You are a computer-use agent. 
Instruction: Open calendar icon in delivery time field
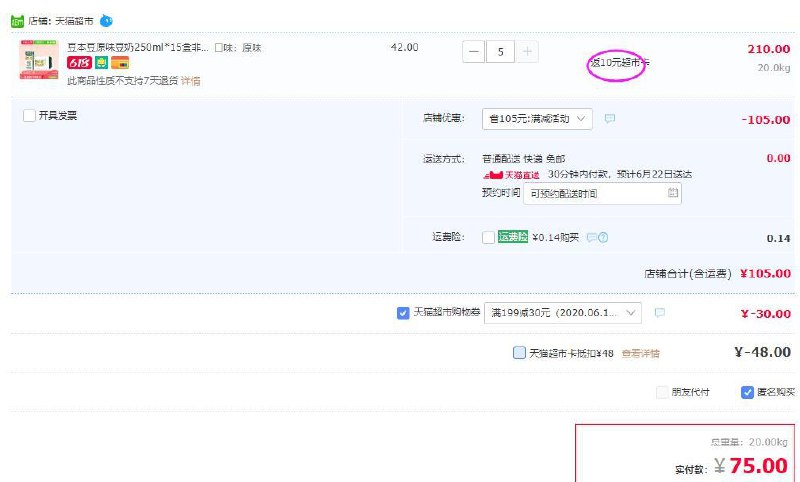click(672, 193)
